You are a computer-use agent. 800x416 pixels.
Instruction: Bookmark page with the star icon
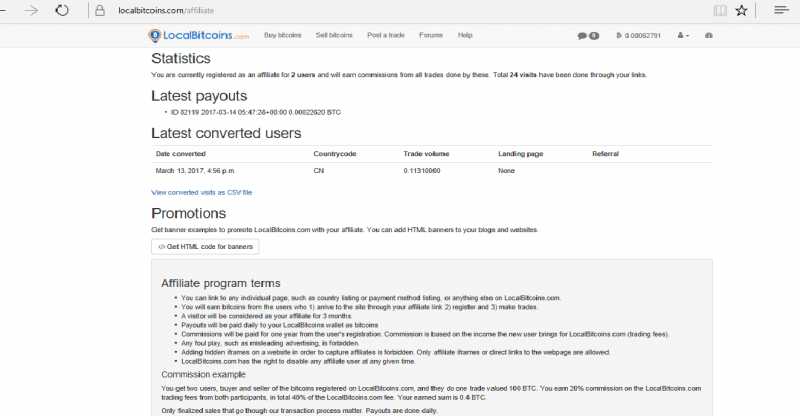click(741, 10)
